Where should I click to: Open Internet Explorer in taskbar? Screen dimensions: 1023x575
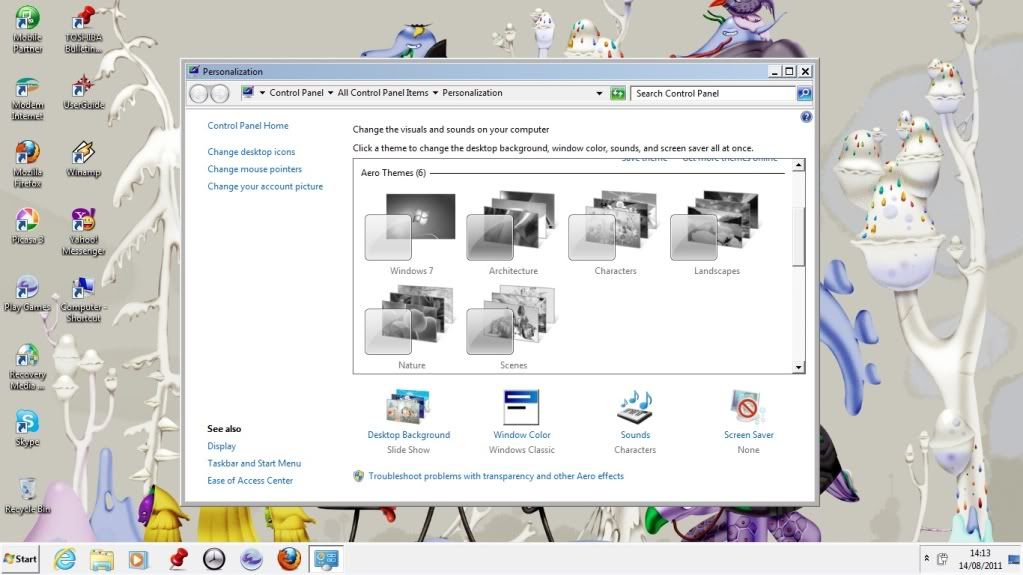[65, 559]
